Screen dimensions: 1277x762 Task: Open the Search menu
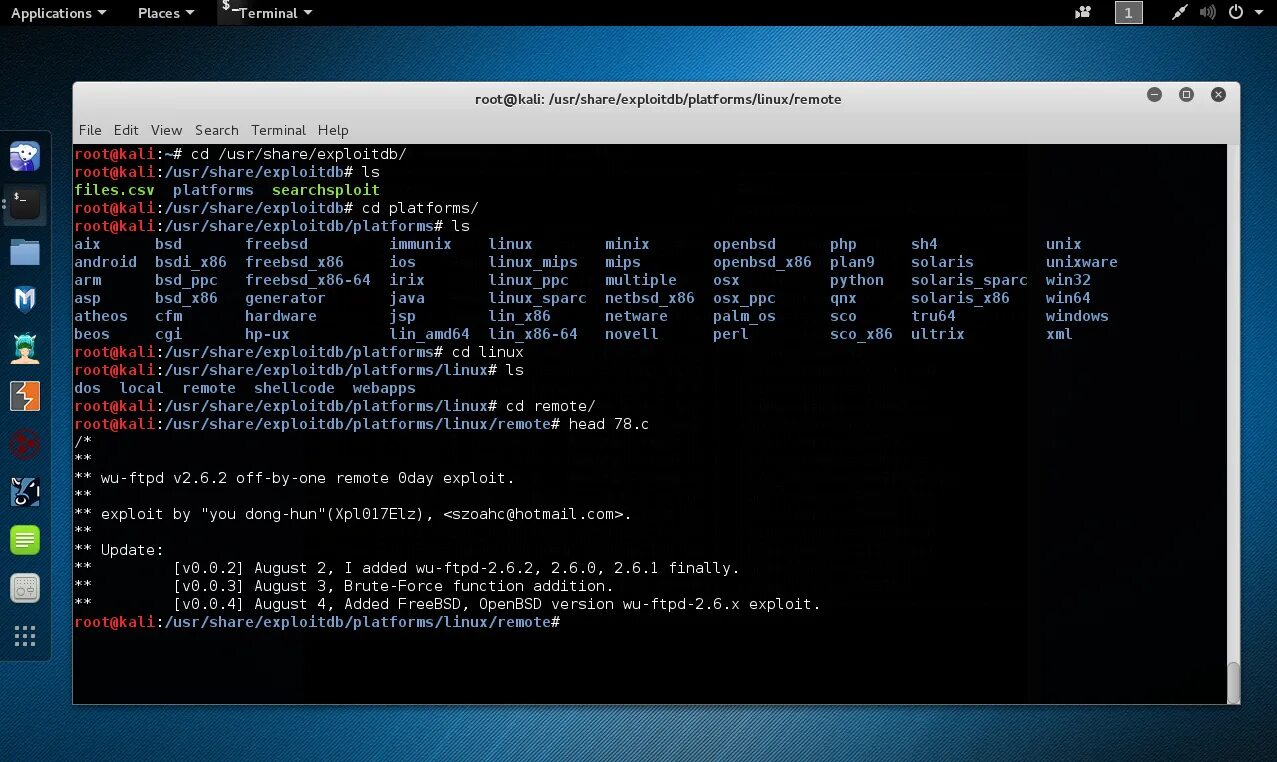[x=217, y=130]
